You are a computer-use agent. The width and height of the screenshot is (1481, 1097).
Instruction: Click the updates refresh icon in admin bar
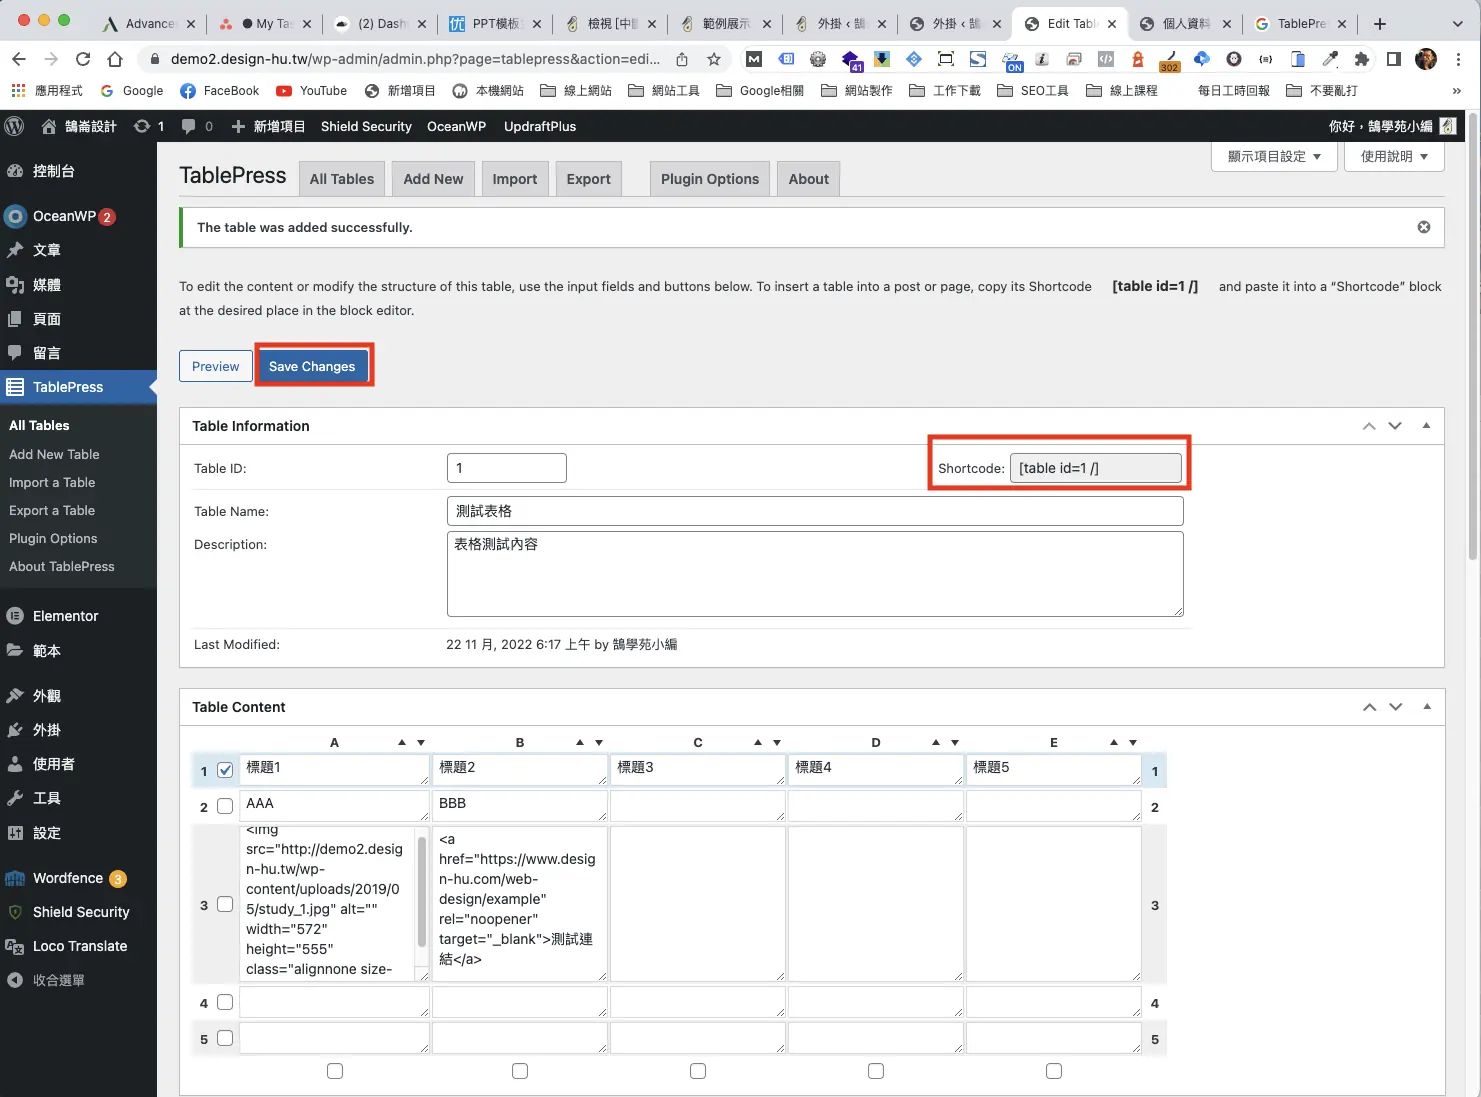(142, 126)
